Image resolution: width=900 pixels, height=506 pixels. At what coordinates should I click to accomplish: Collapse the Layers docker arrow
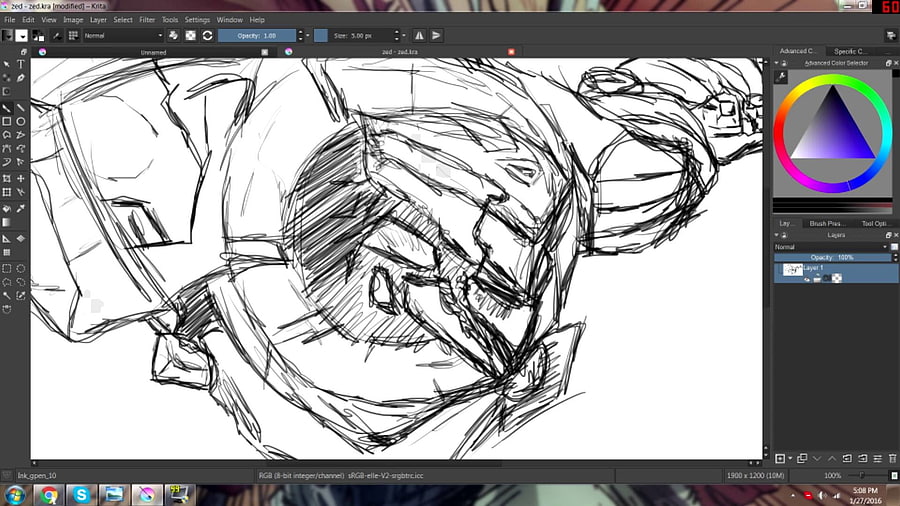pyautogui.click(x=777, y=235)
